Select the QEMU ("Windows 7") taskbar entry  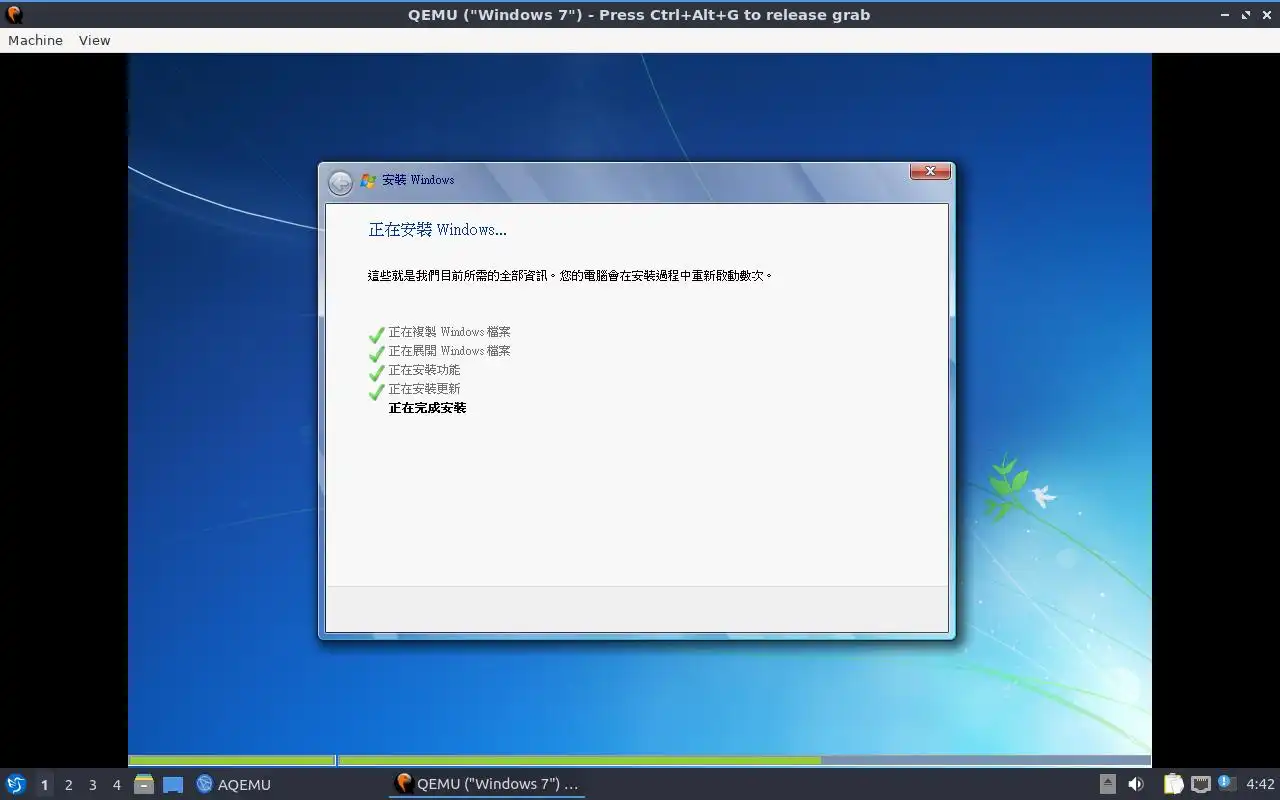coord(487,784)
